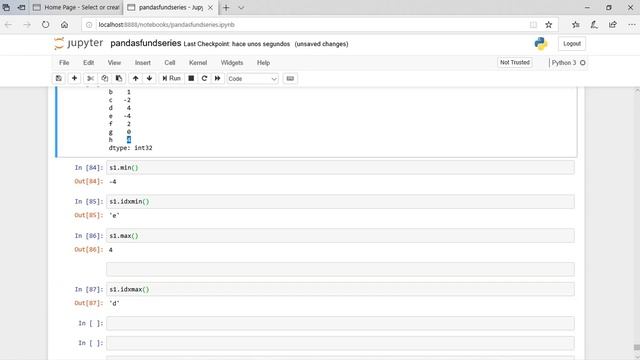Open the command palette keyboard icon

pos(290,78)
